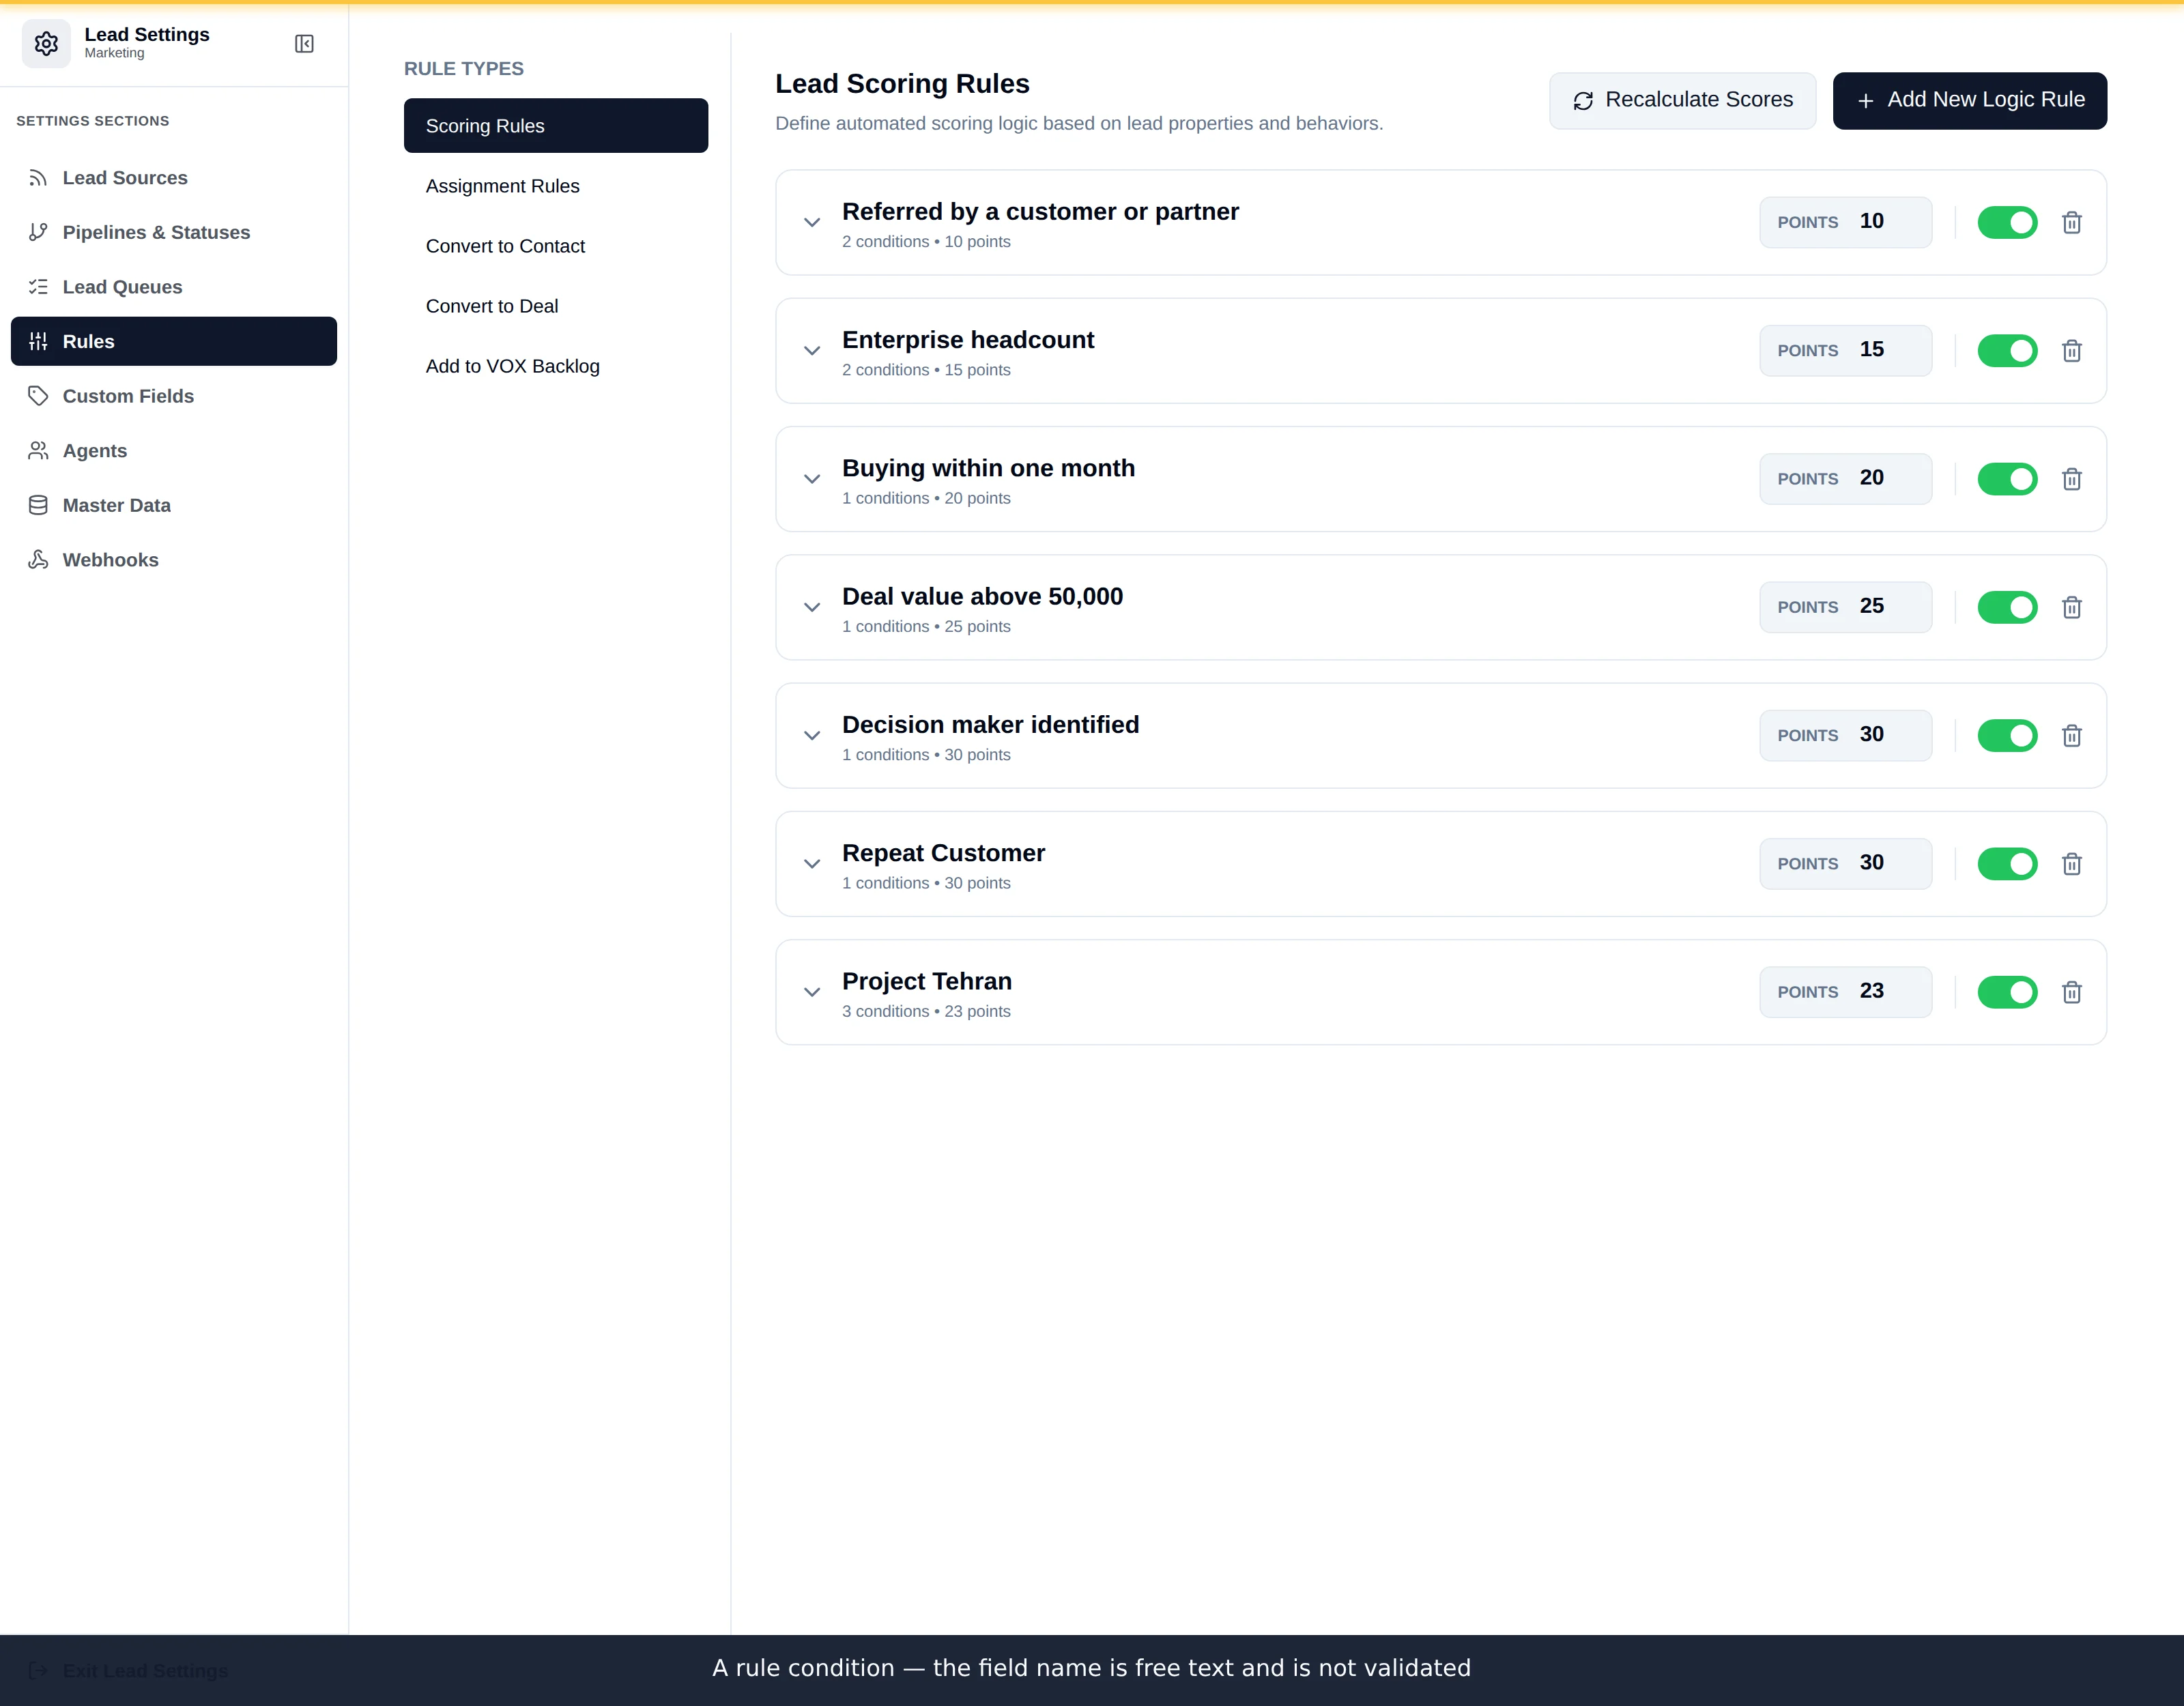This screenshot has width=2184, height=1706.
Task: Click the Project Tehran rule title
Action: click(x=927, y=981)
